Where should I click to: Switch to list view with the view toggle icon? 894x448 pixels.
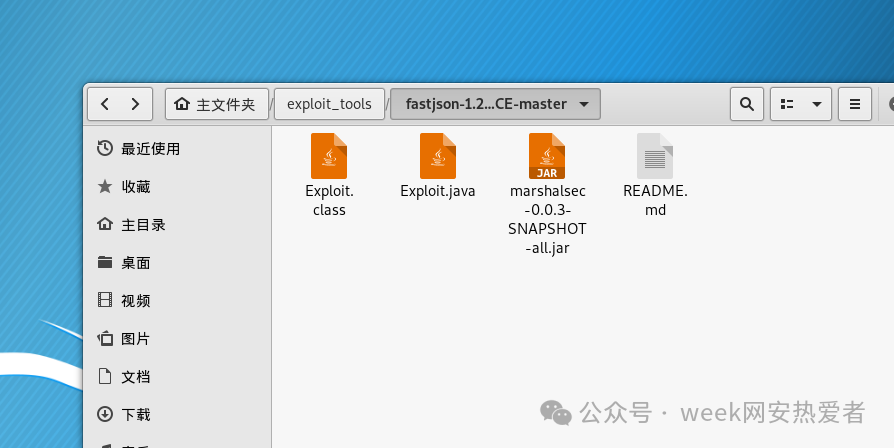click(787, 104)
